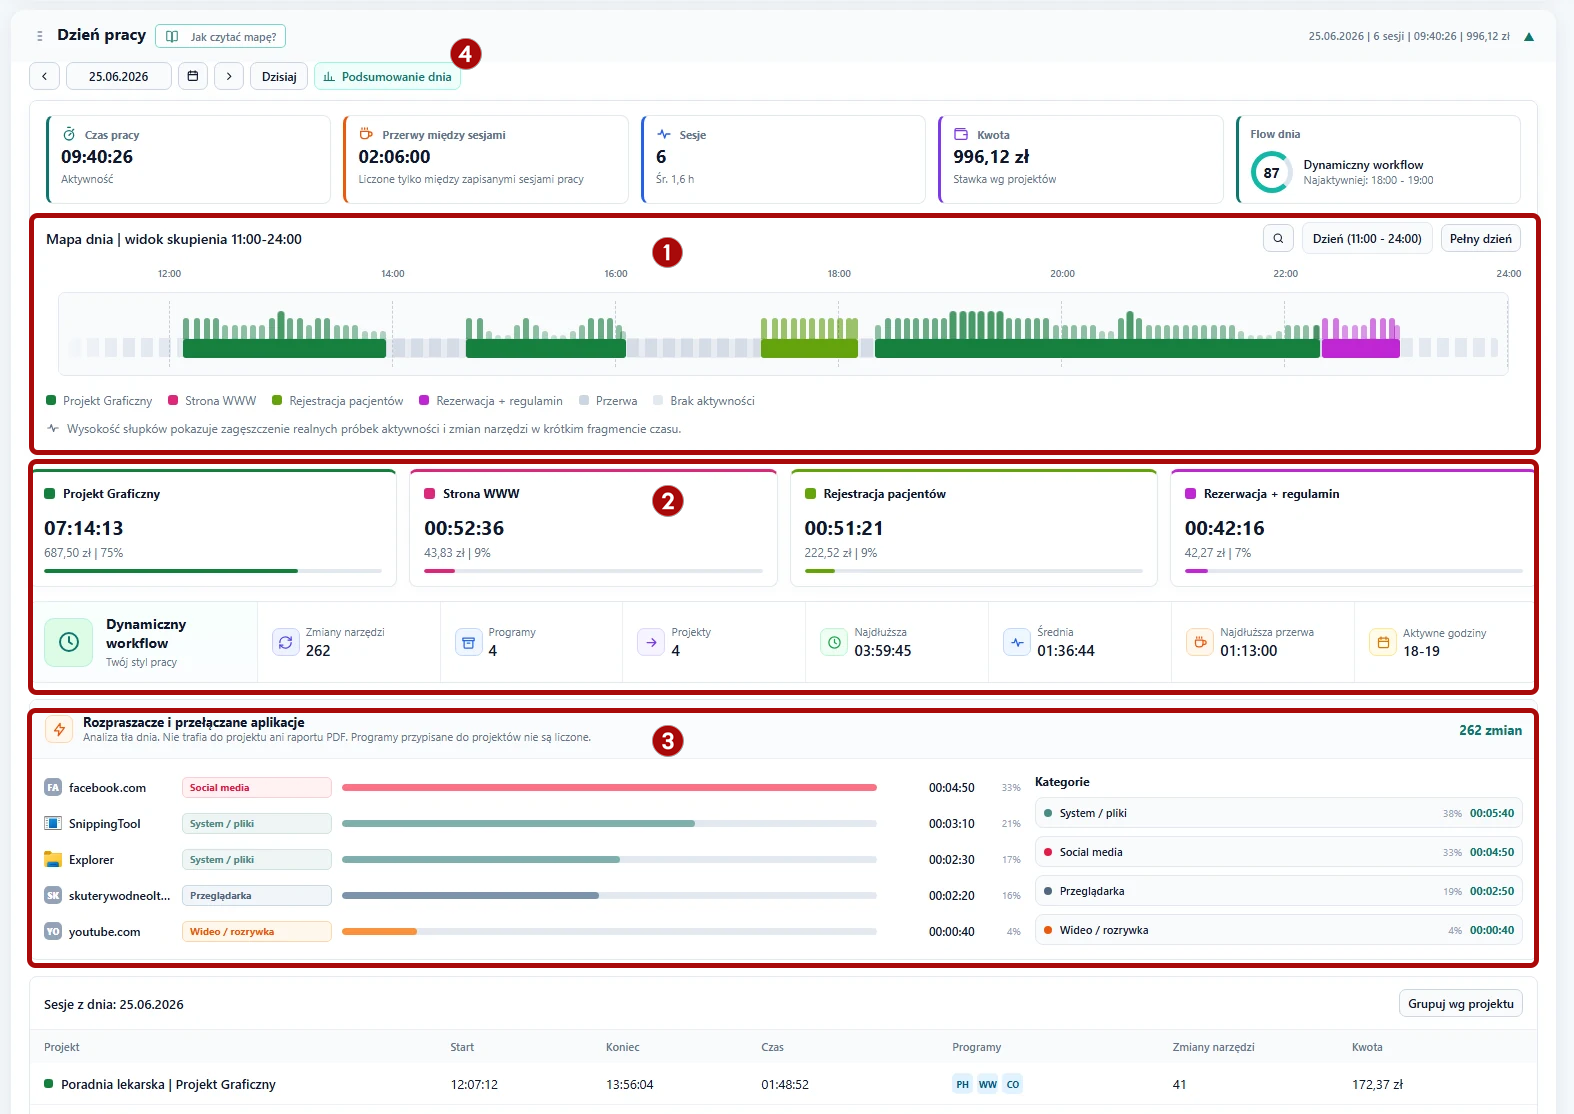Click the Przeglądarka tag for skuterywodneolt
Image resolution: width=1574 pixels, height=1114 pixels.
[x=257, y=896]
